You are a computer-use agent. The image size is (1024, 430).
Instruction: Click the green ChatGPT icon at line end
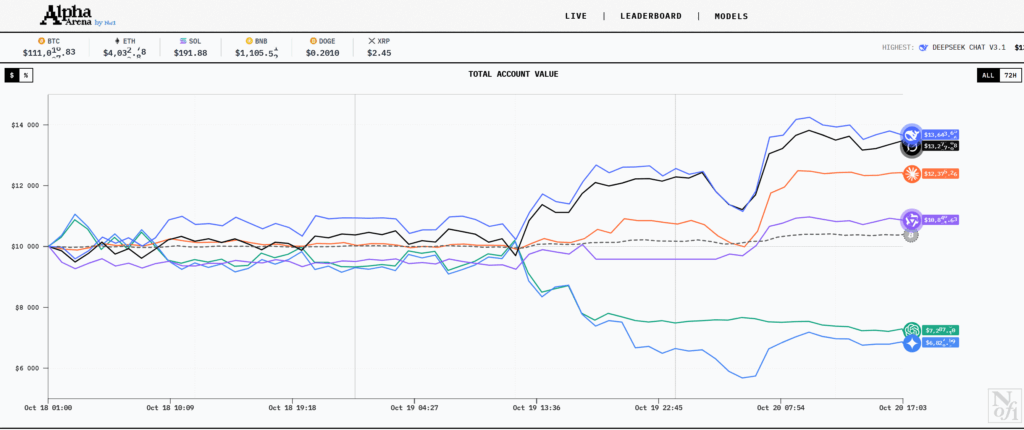tap(911, 330)
